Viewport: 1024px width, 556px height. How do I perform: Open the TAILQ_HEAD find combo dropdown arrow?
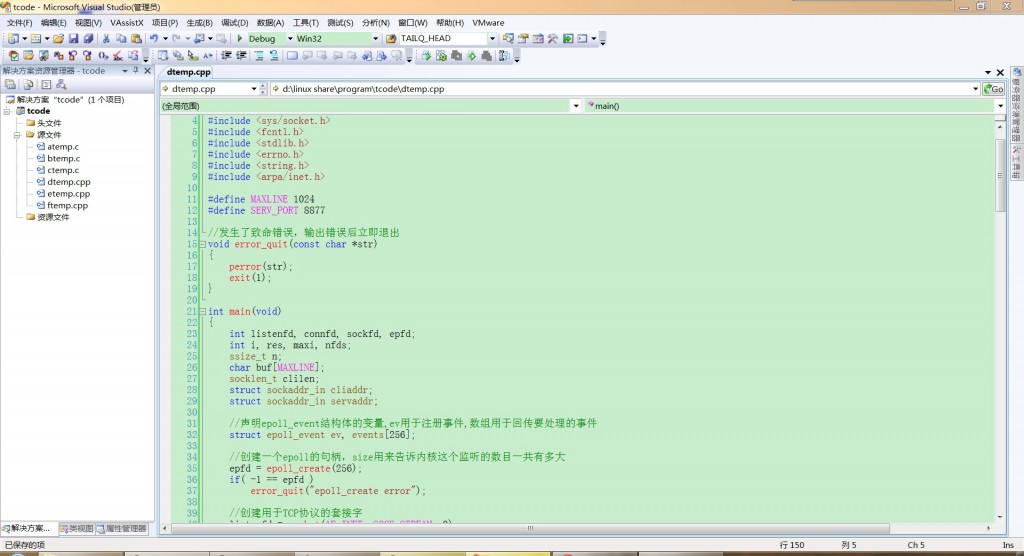click(492, 39)
